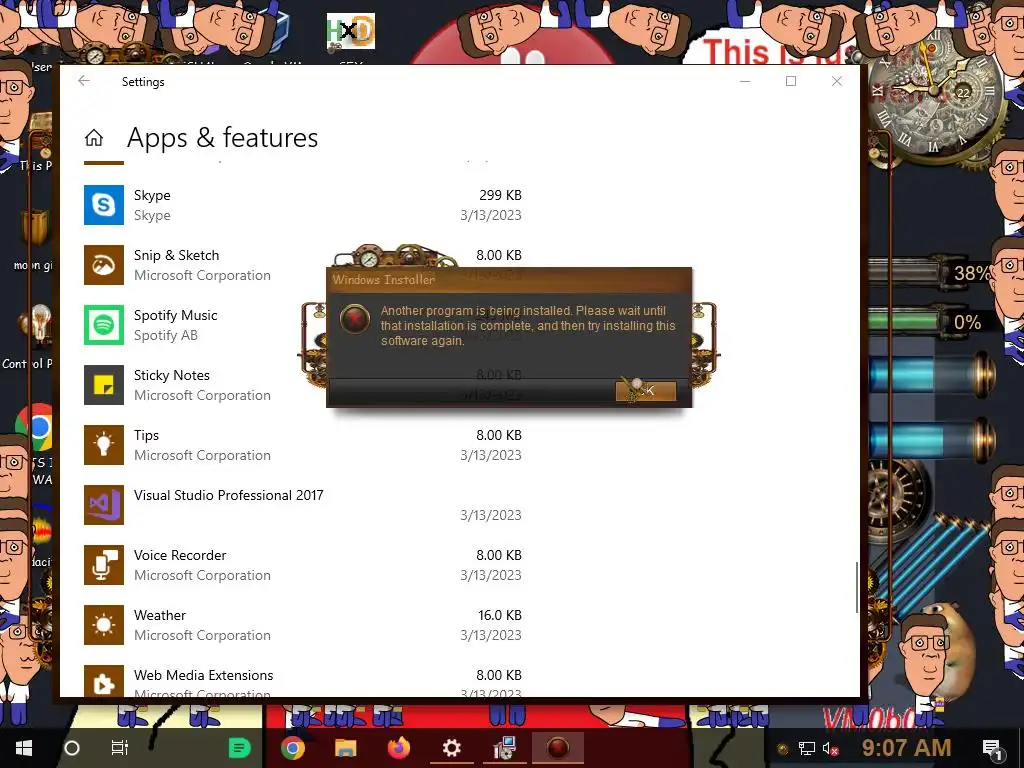Open the Windows Start menu
The image size is (1024, 768).
tap(24, 748)
